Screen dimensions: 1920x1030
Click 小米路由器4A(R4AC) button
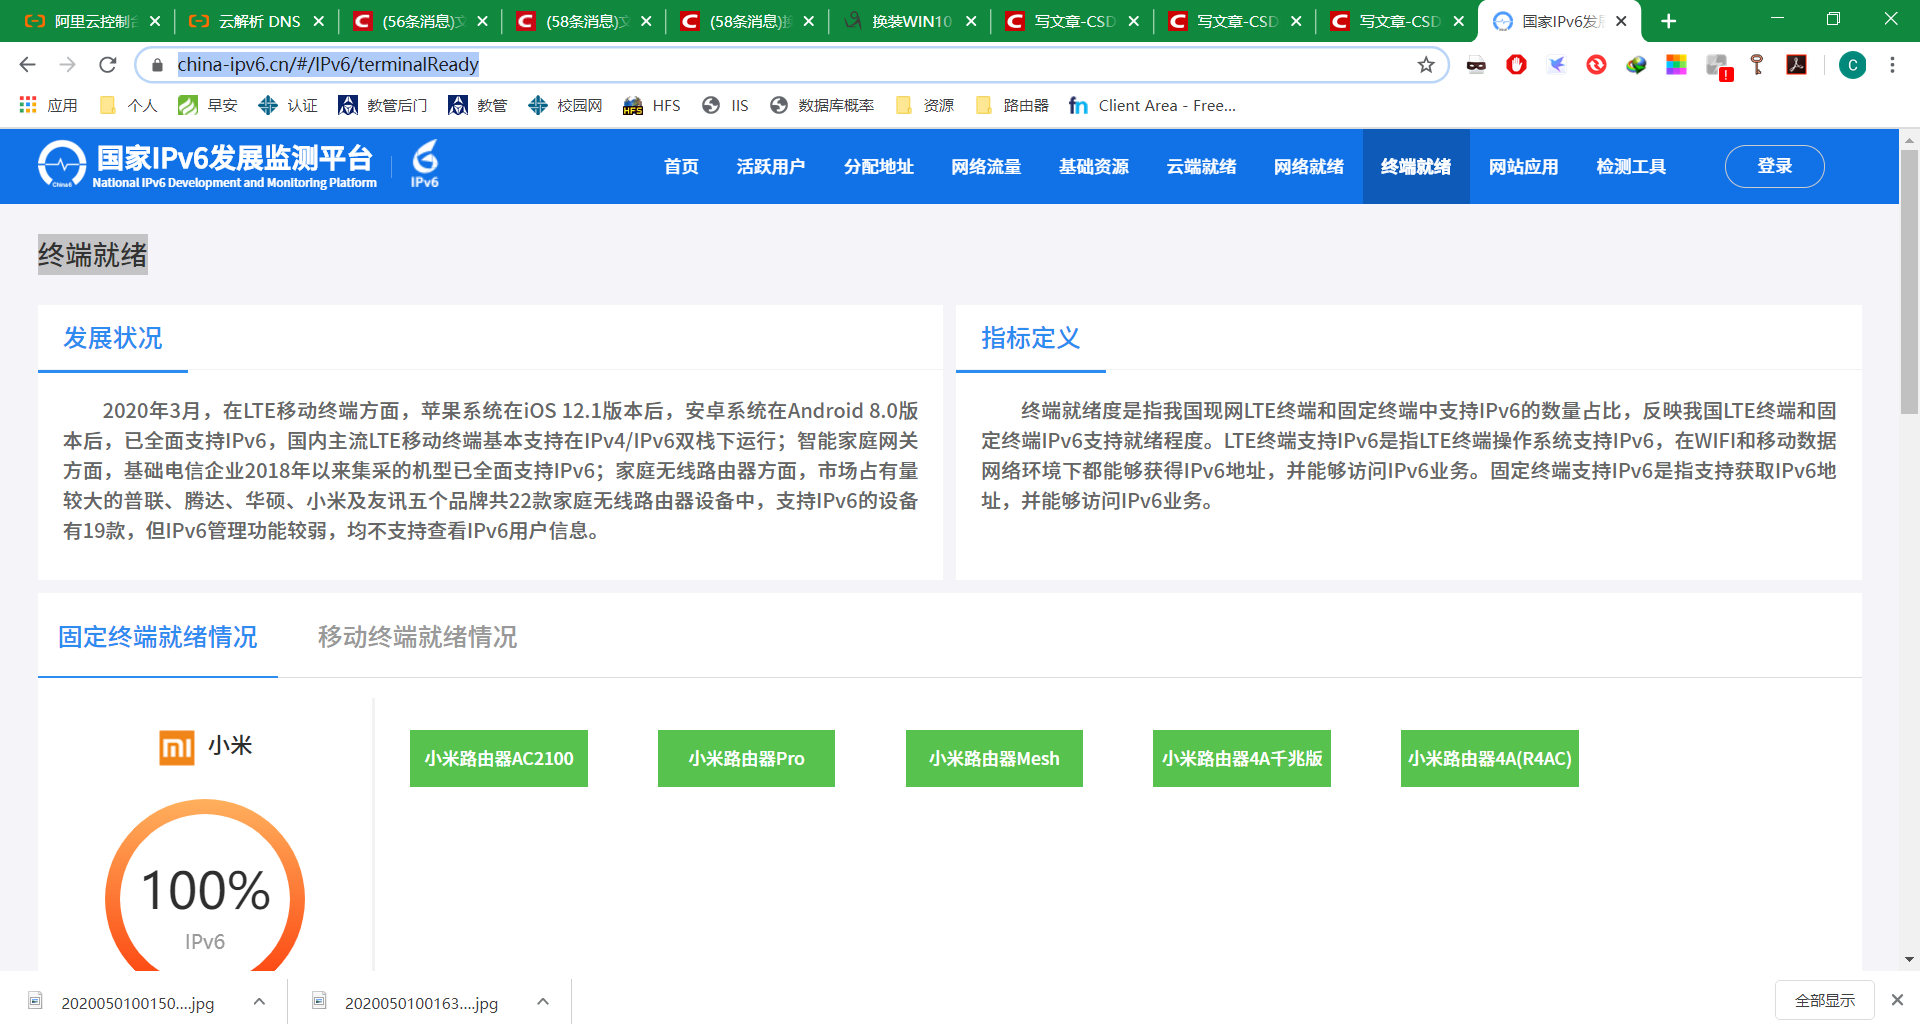[x=1490, y=758]
